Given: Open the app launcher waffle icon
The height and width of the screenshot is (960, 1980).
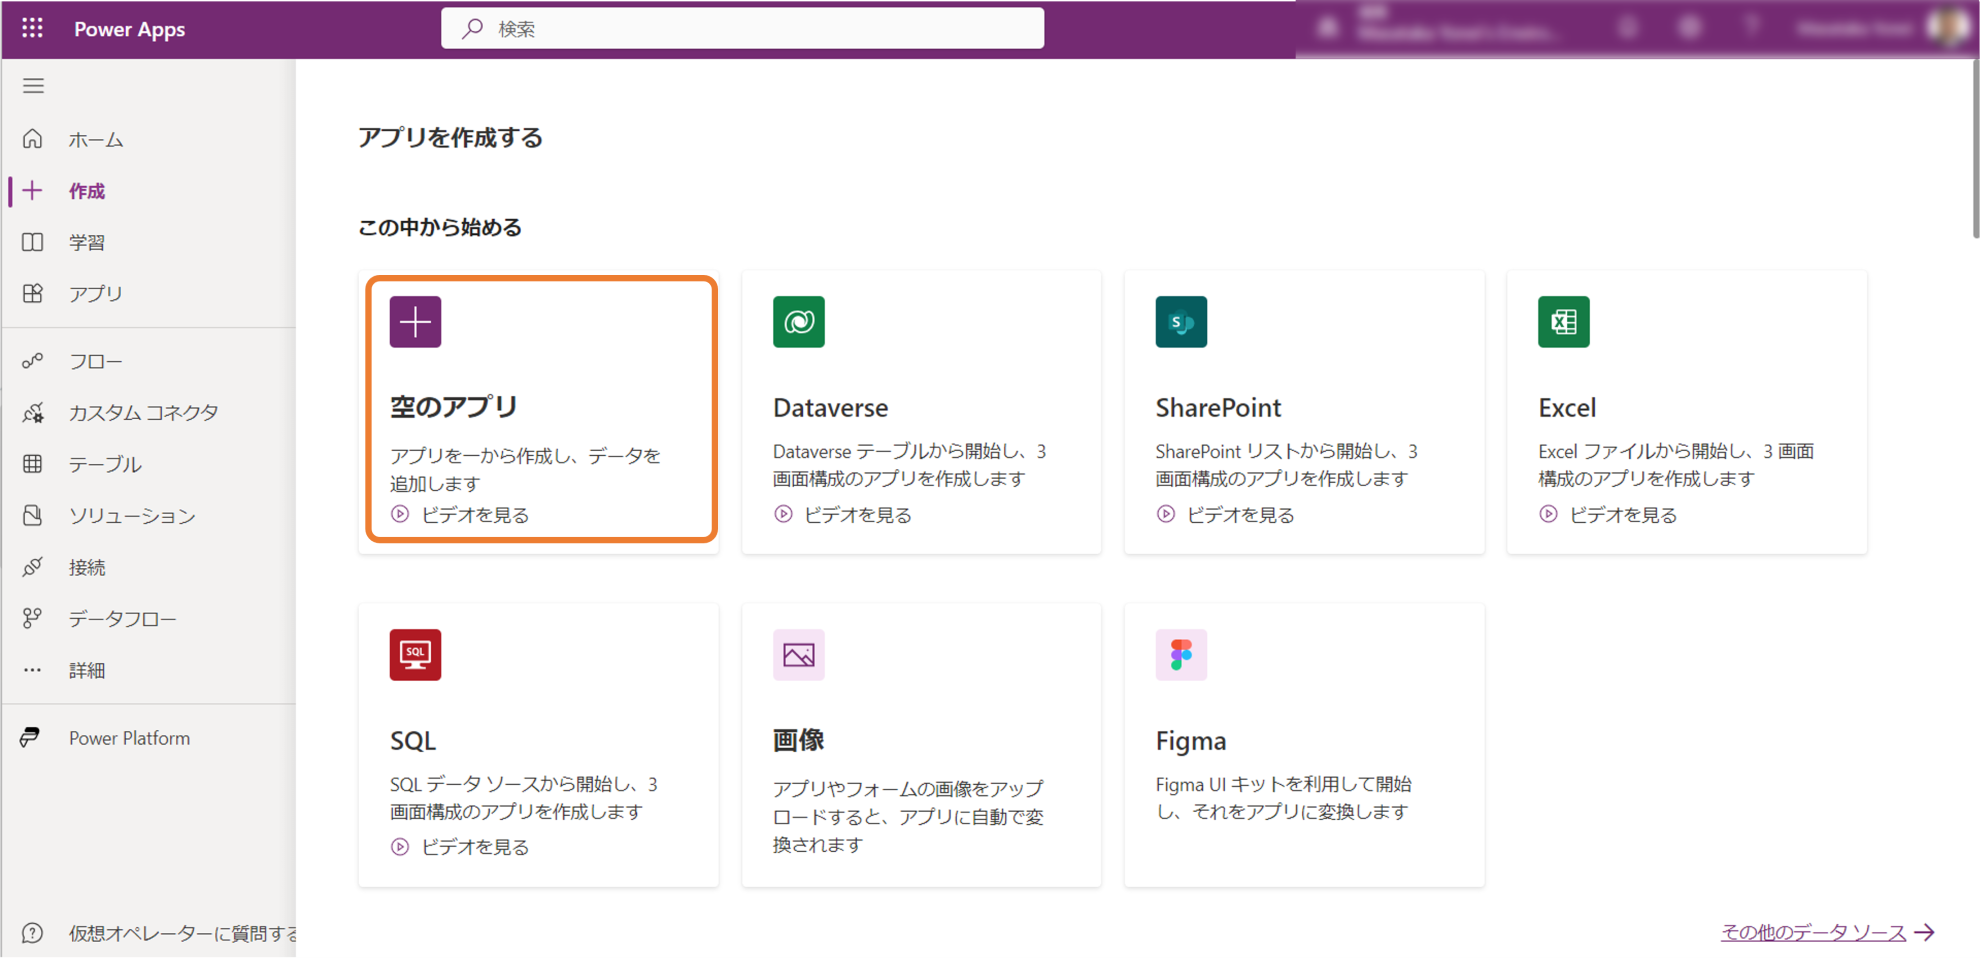Looking at the screenshot, I should pos(32,28).
